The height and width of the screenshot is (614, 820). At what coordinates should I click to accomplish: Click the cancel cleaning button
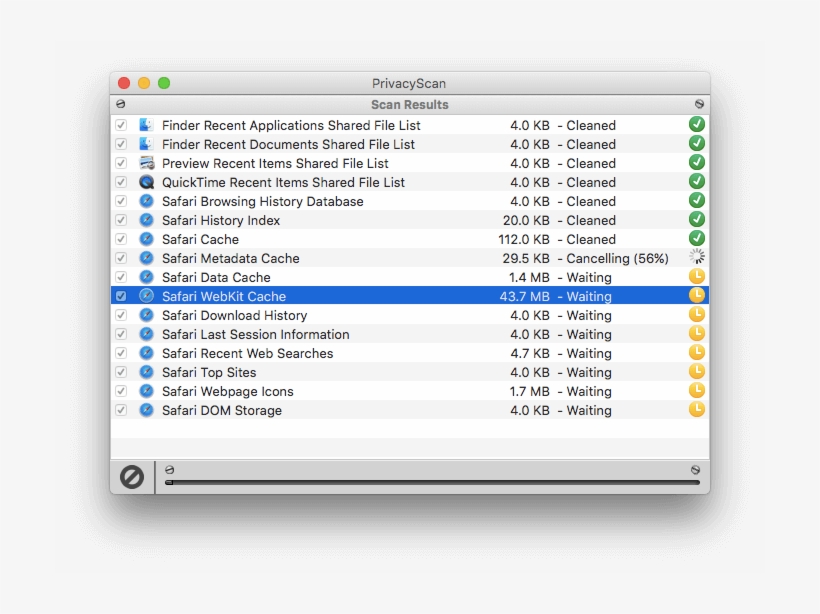pyautogui.click(x=132, y=477)
